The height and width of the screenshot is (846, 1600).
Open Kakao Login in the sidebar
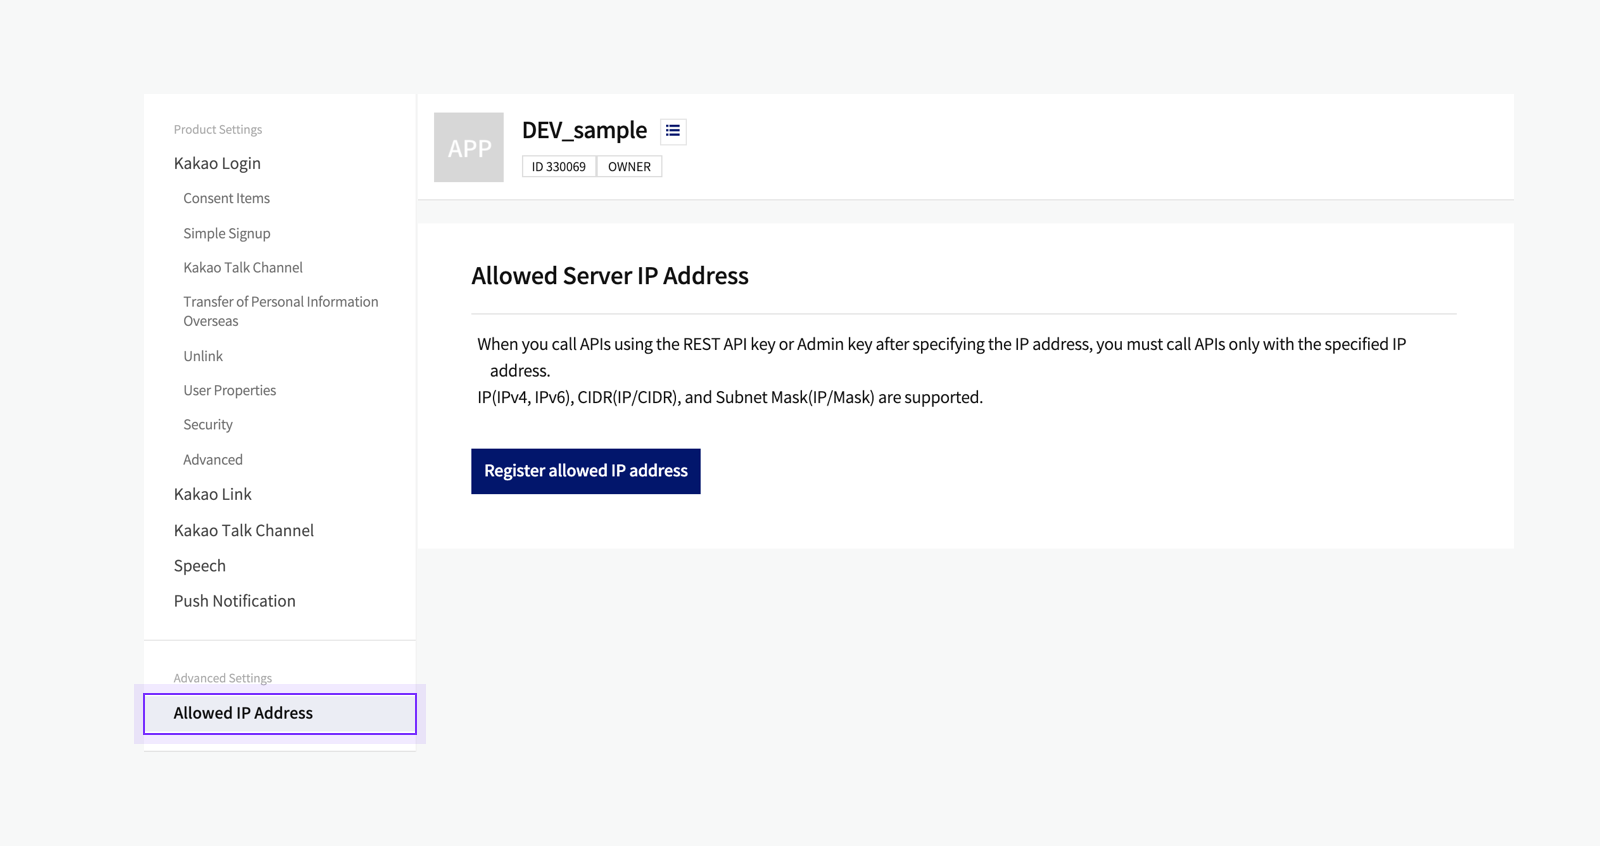tap(217, 163)
